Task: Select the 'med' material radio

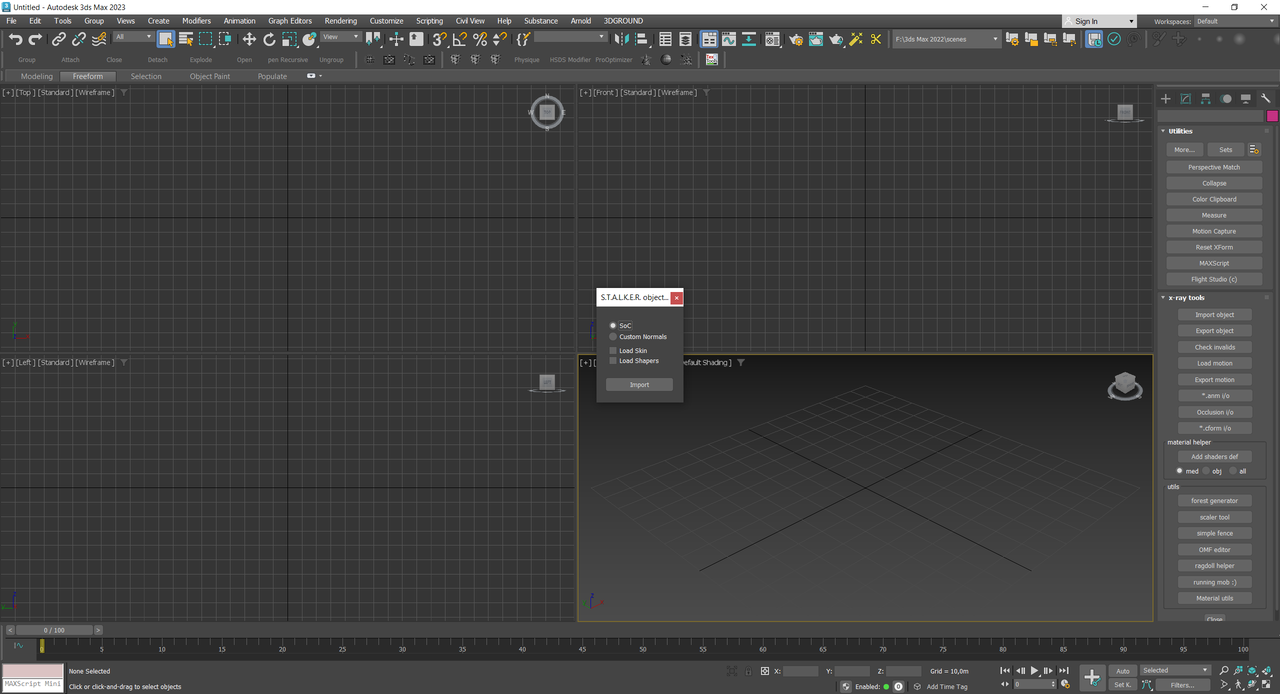Action: point(1181,471)
